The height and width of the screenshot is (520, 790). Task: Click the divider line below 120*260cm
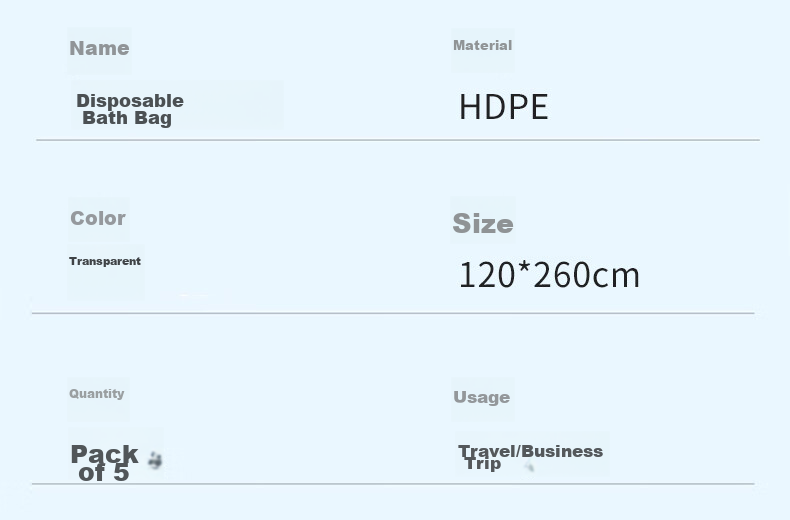coord(393,313)
